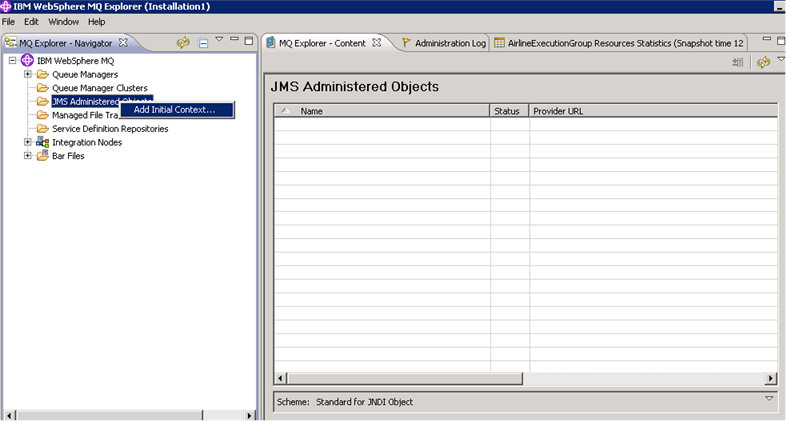This screenshot has height=421, width=786.
Task: Close the MQ Explorer - Navigator tab
Action: coord(123,43)
